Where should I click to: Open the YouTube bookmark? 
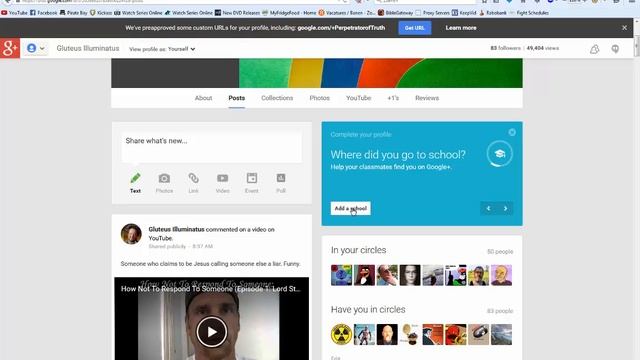[14, 13]
